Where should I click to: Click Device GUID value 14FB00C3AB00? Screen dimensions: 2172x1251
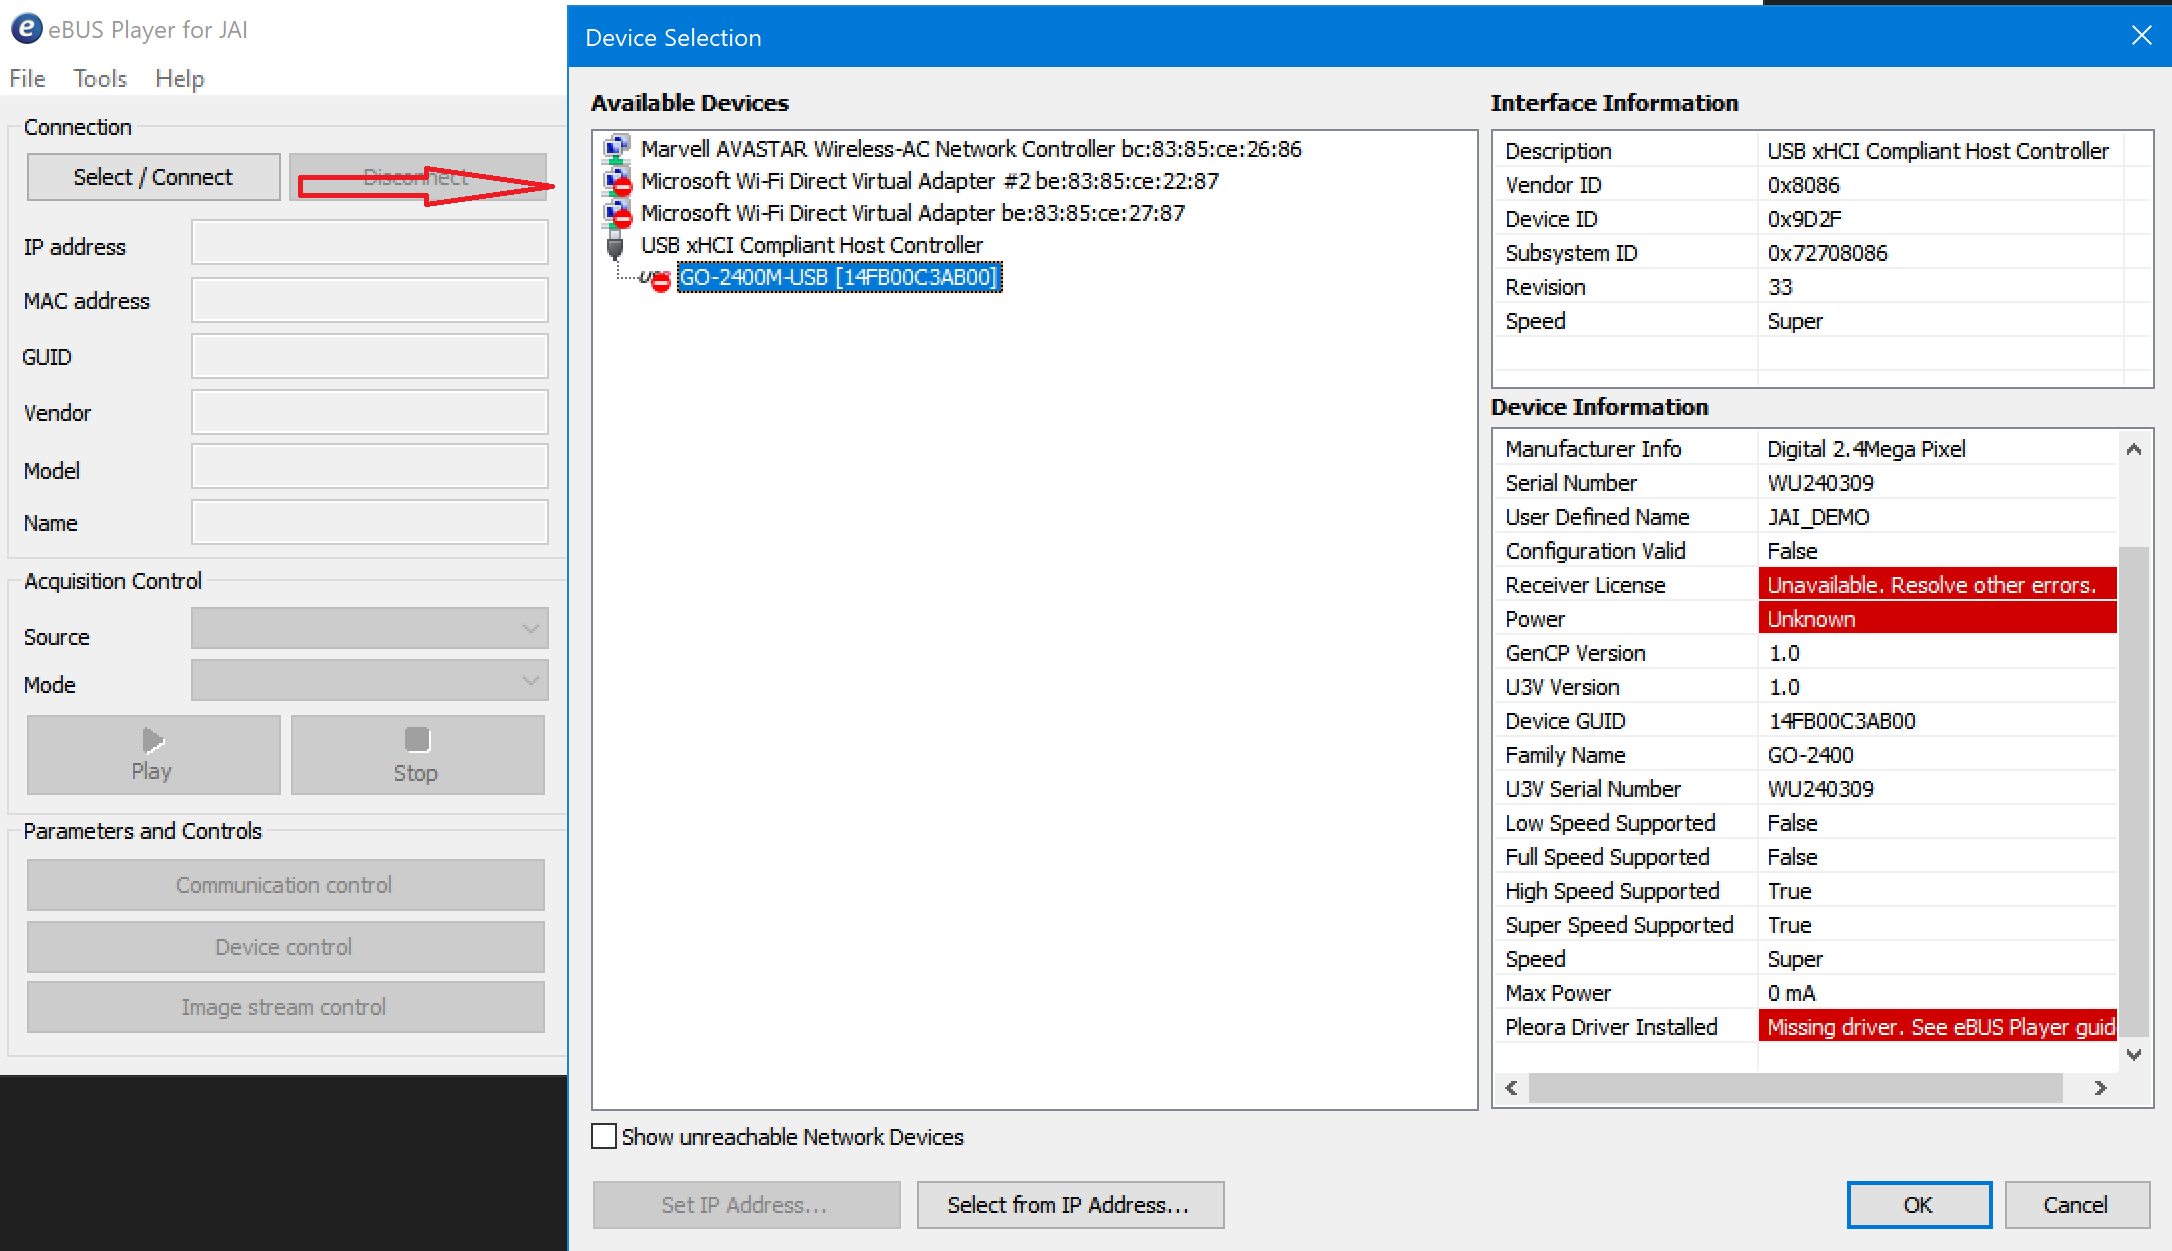pos(1841,721)
